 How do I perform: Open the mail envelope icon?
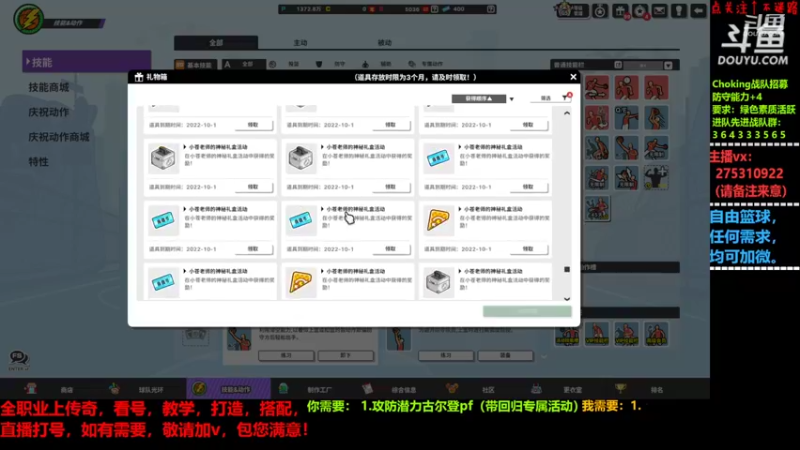coord(660,11)
